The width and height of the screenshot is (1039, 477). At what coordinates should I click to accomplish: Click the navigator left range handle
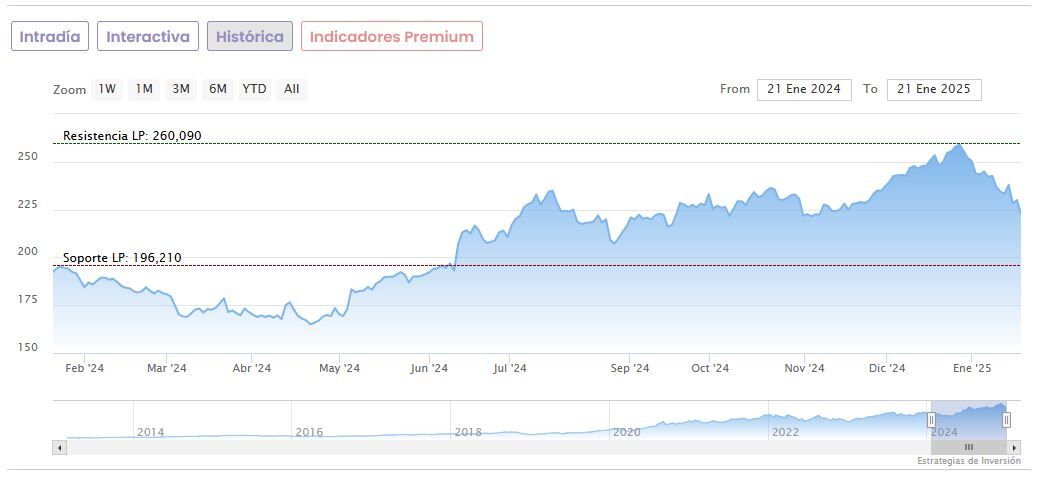(931, 420)
